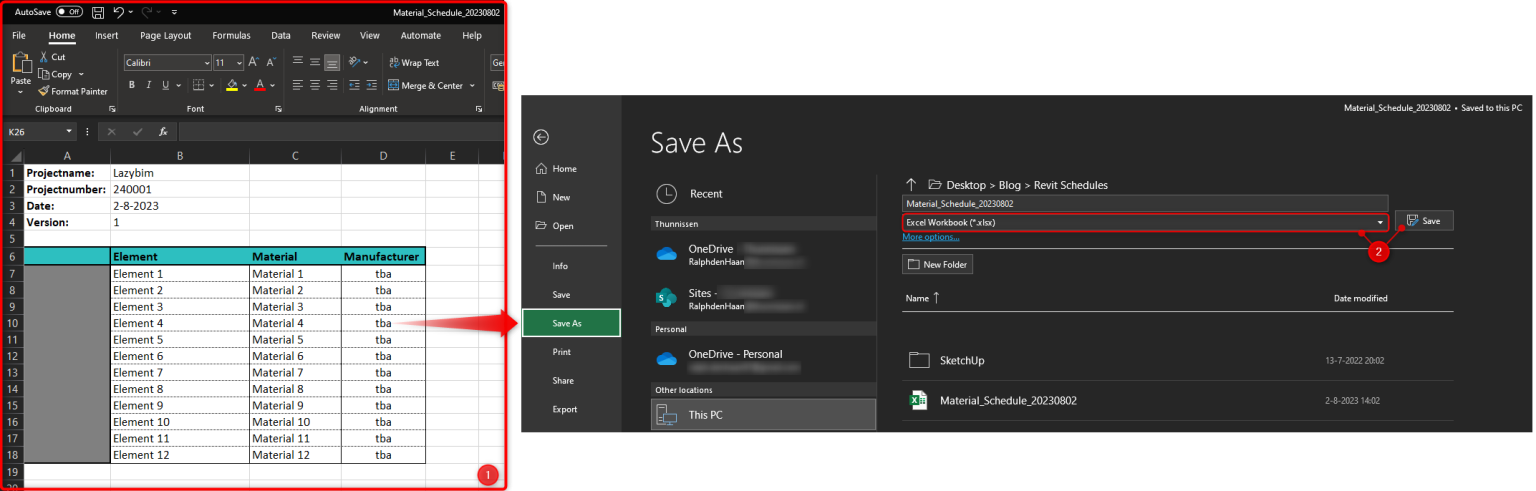Toggle the AutoSave switch

[69, 12]
